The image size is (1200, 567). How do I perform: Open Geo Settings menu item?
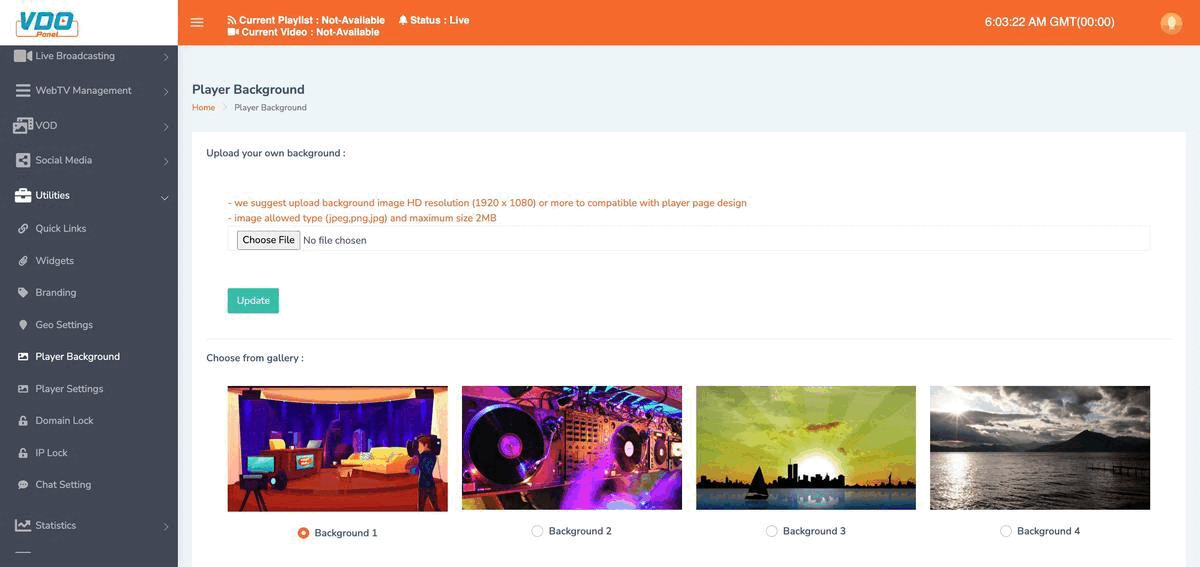coord(64,325)
